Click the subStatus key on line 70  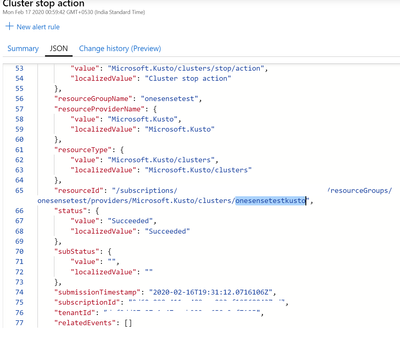click(x=77, y=251)
